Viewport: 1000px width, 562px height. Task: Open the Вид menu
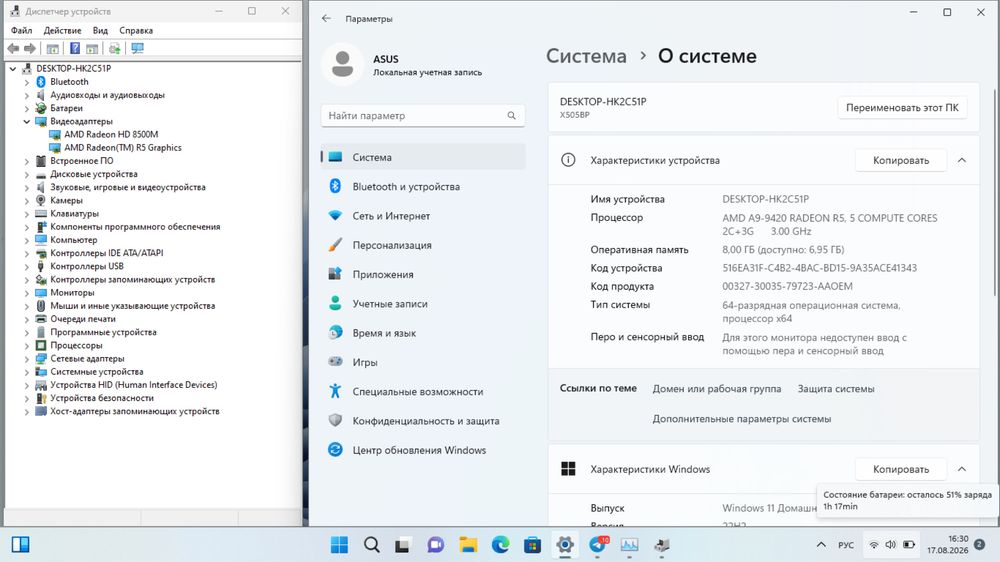pos(100,30)
